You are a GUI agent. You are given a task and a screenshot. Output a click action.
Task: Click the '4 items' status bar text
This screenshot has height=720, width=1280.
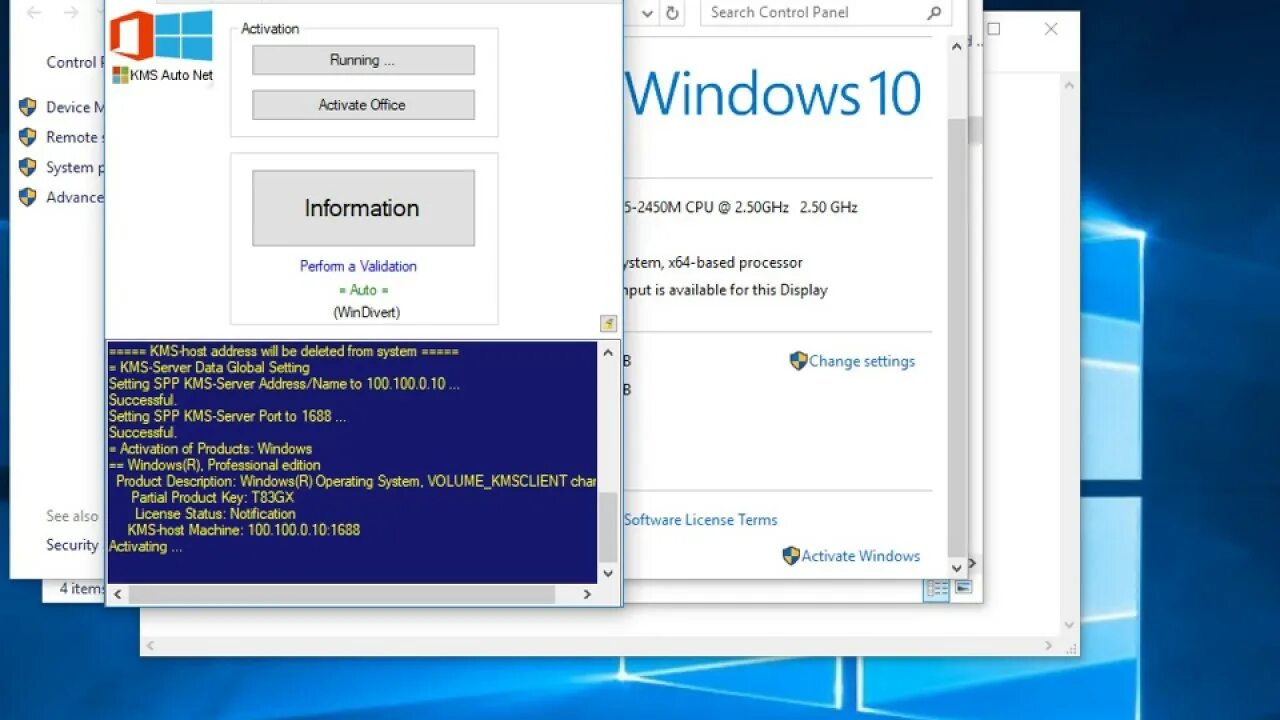tap(81, 588)
